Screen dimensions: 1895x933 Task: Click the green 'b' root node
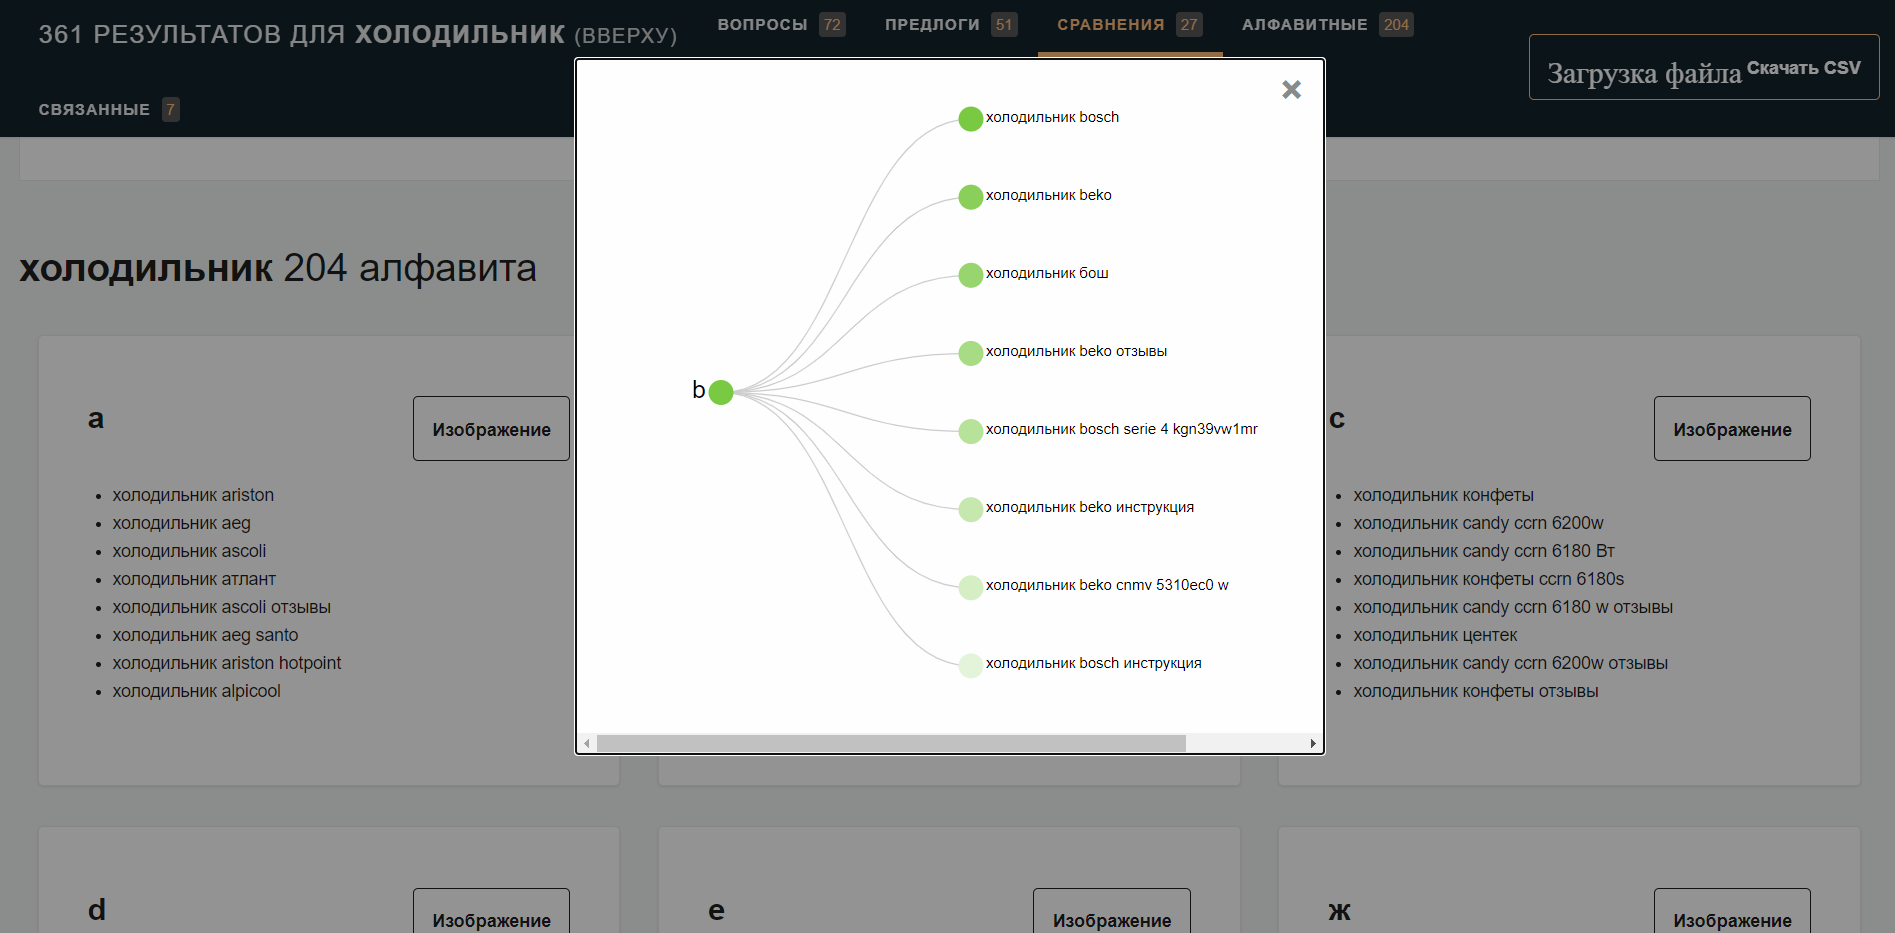(x=721, y=392)
